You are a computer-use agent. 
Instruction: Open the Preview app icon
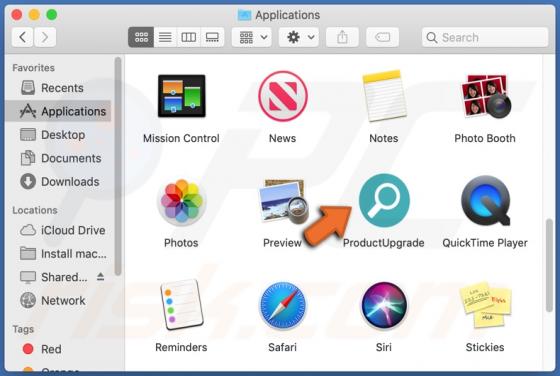[283, 201]
